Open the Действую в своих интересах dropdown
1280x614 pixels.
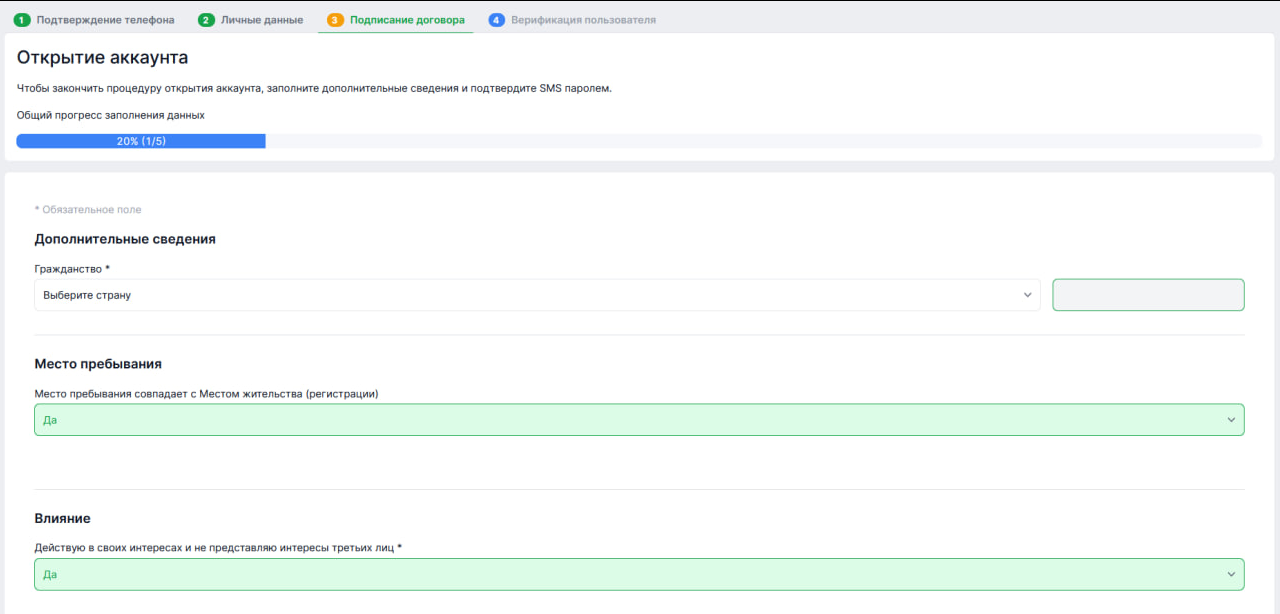click(x=630, y=574)
